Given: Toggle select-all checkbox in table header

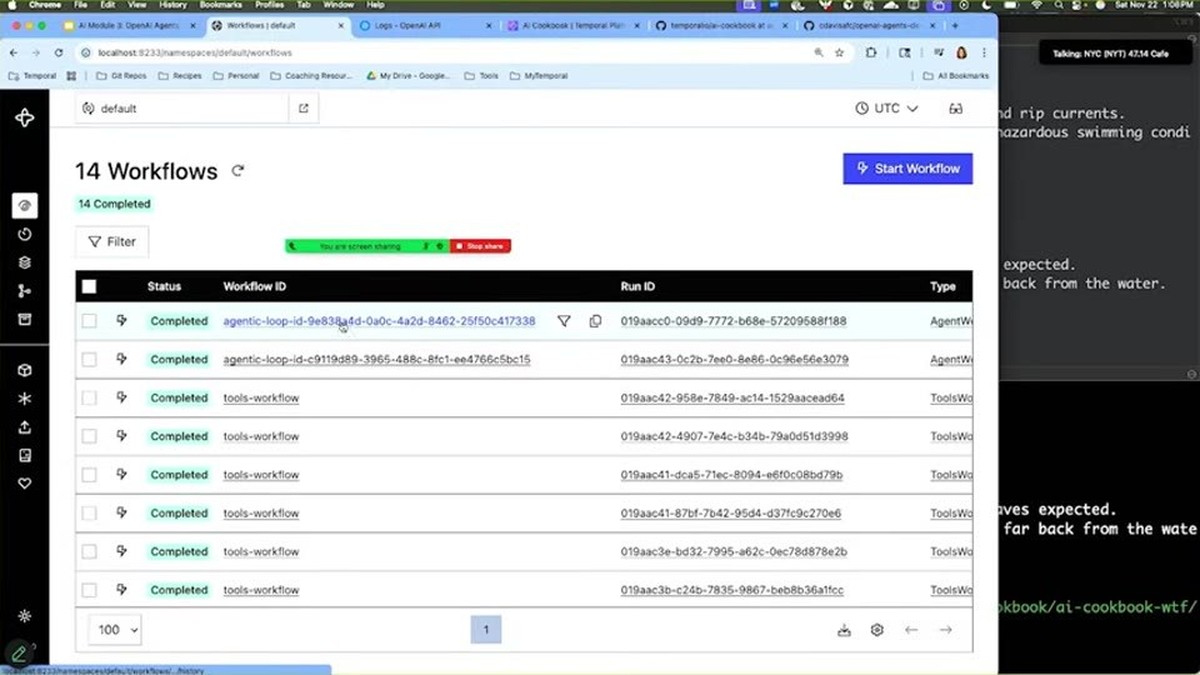Looking at the screenshot, I should point(89,286).
